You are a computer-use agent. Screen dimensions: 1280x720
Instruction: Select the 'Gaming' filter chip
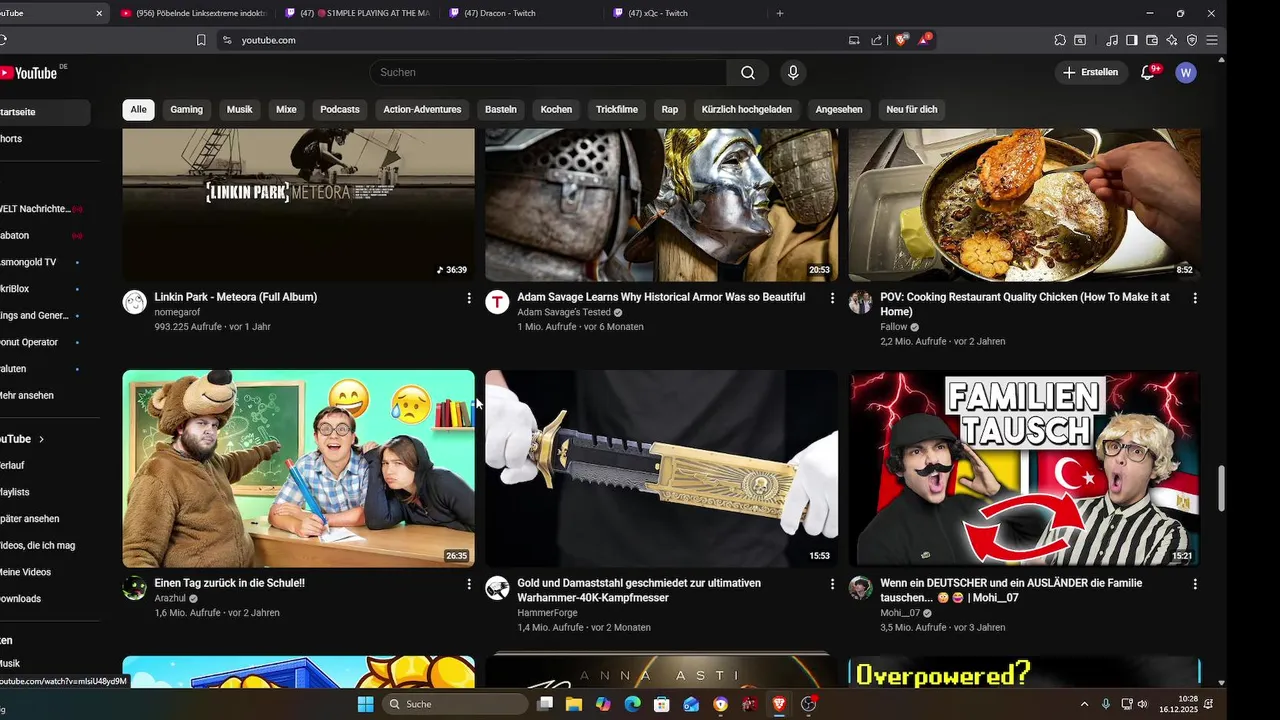tap(186, 109)
